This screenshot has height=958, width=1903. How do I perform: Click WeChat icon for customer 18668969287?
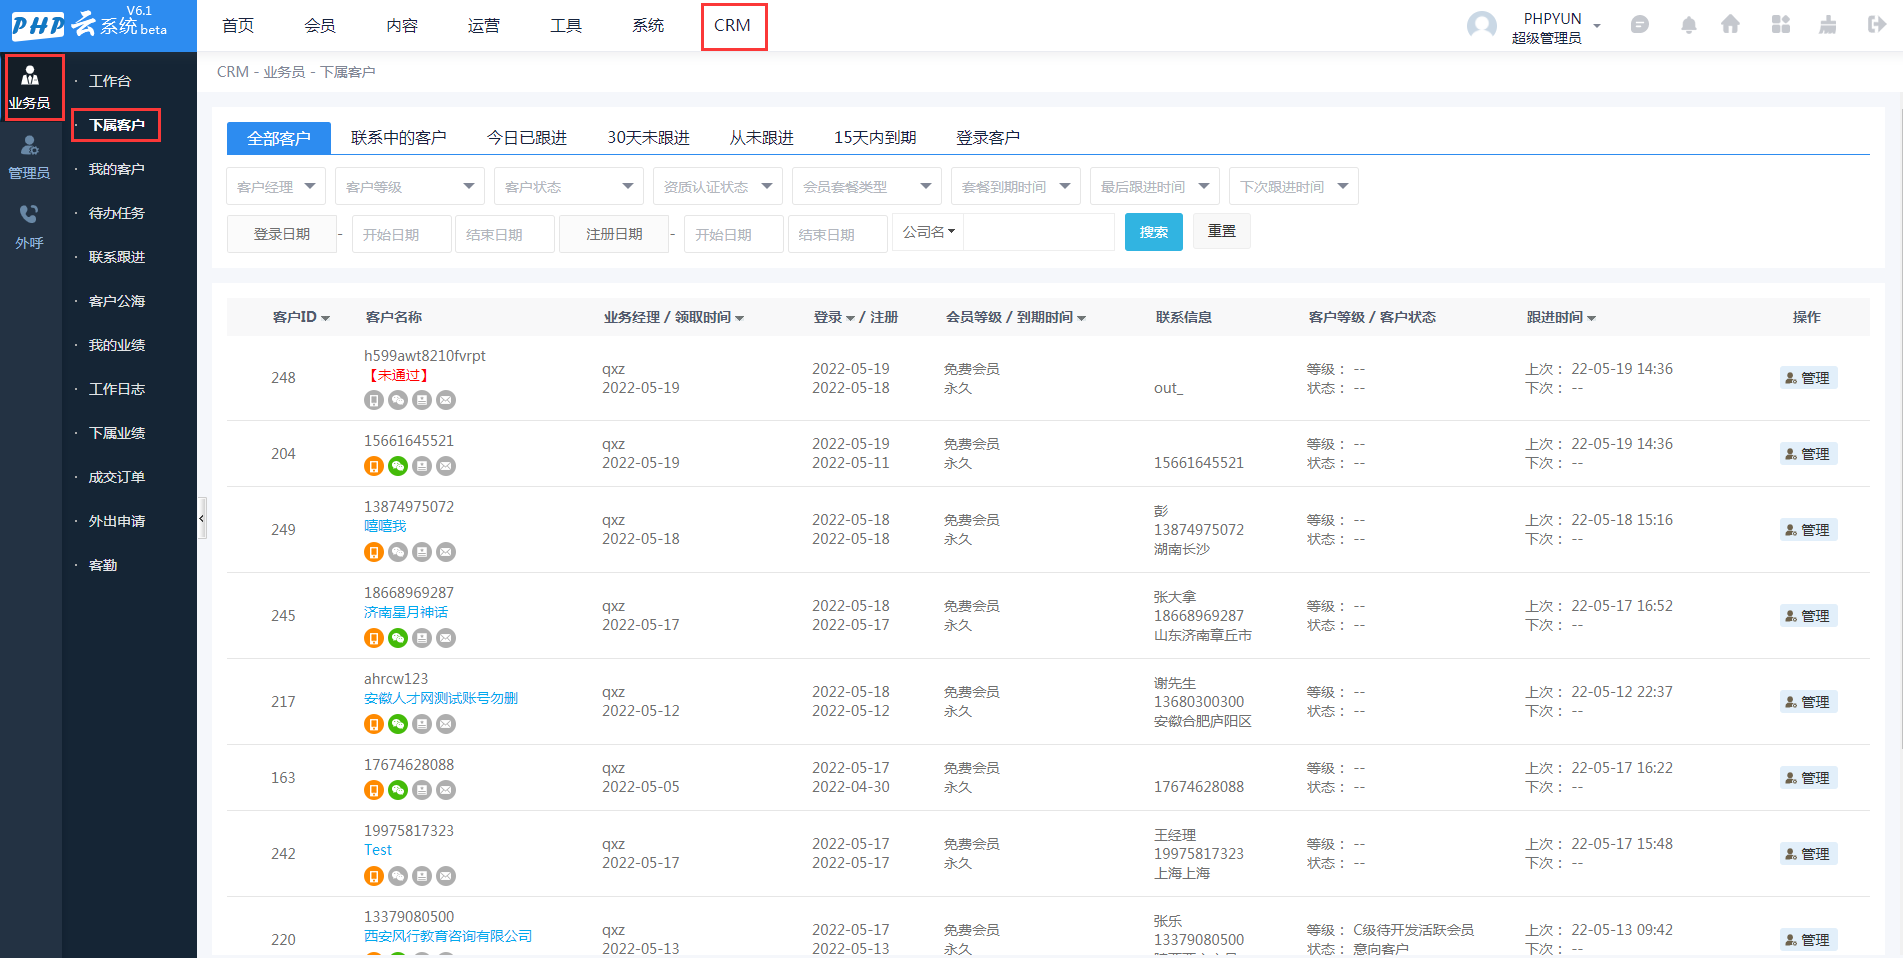(398, 638)
